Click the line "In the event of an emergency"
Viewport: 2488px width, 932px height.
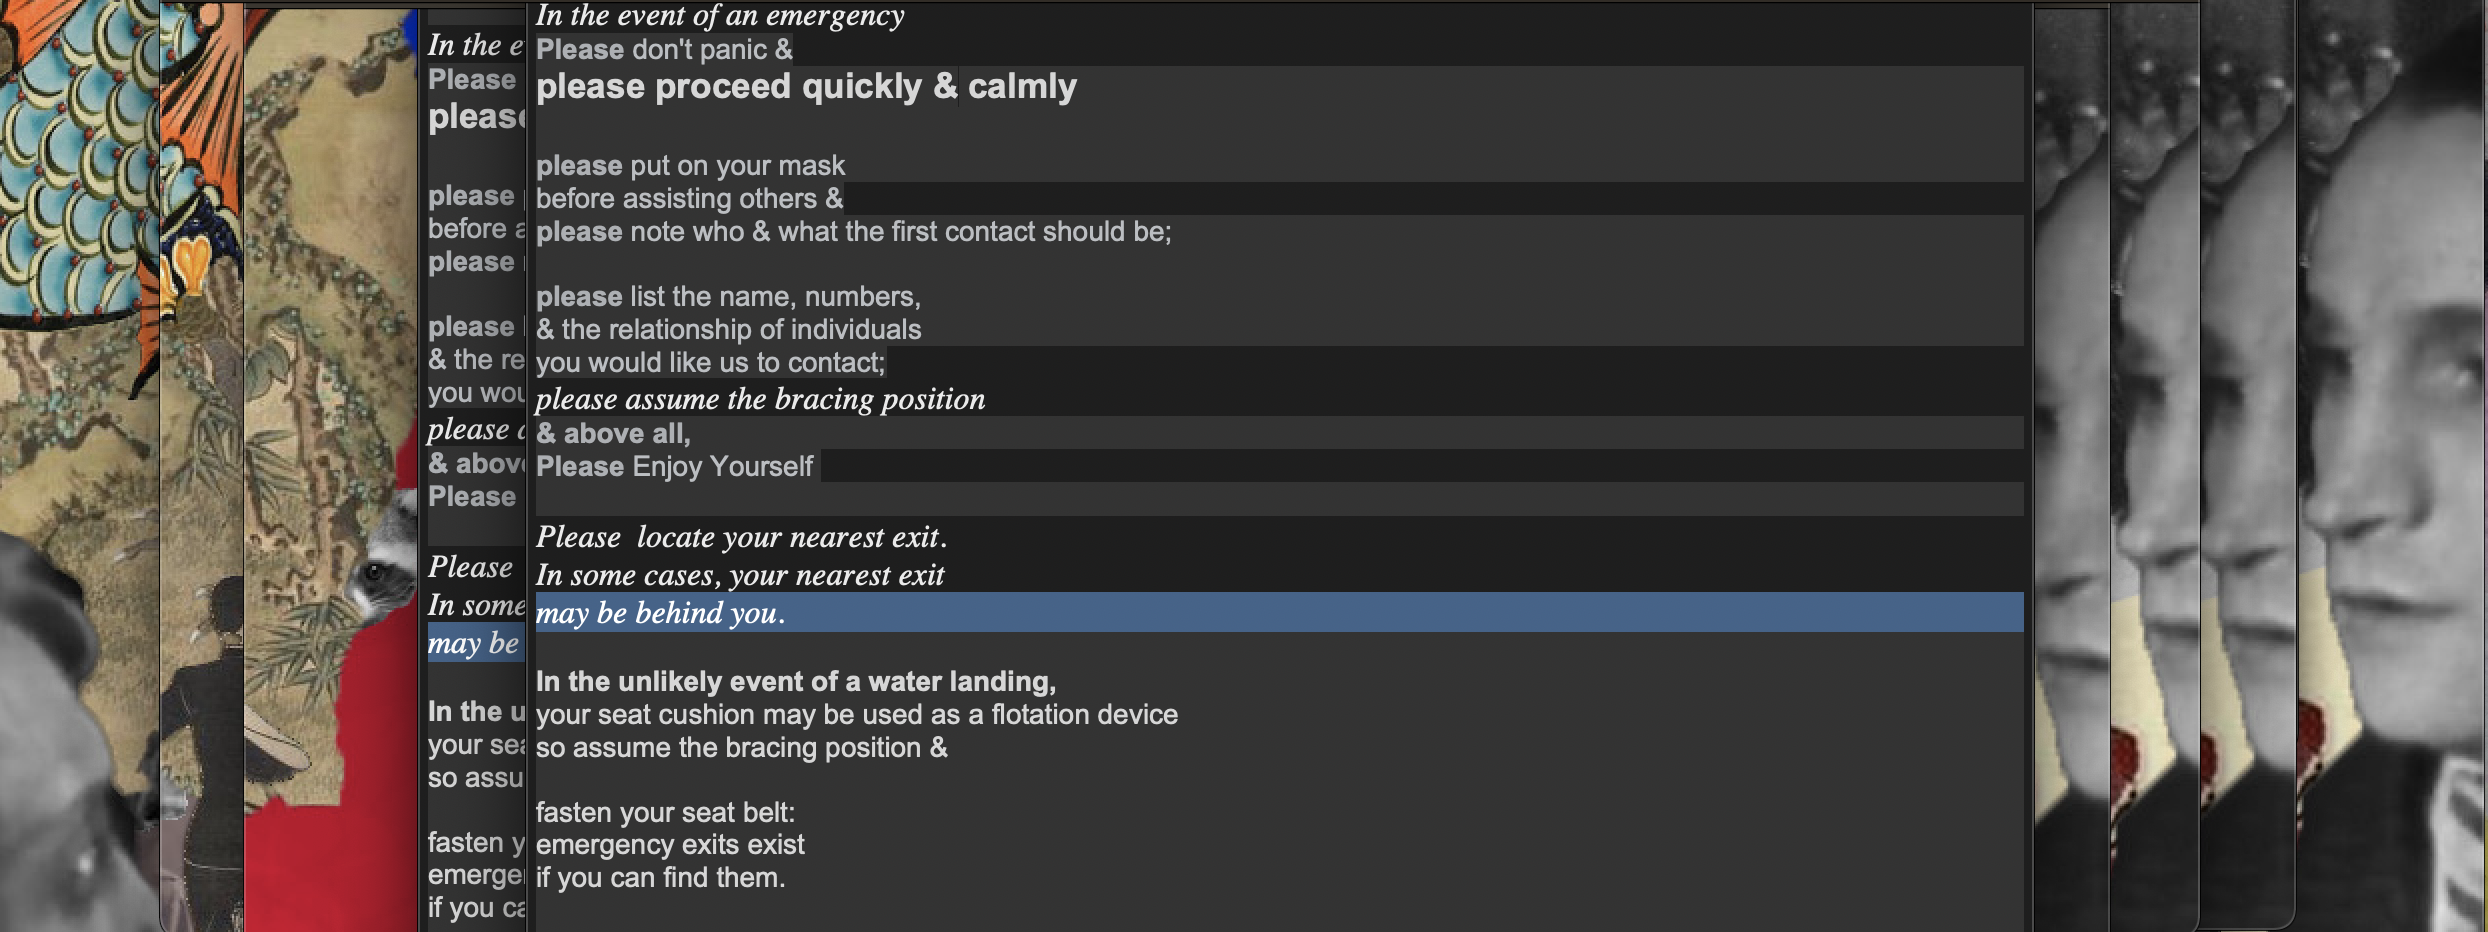point(720,16)
